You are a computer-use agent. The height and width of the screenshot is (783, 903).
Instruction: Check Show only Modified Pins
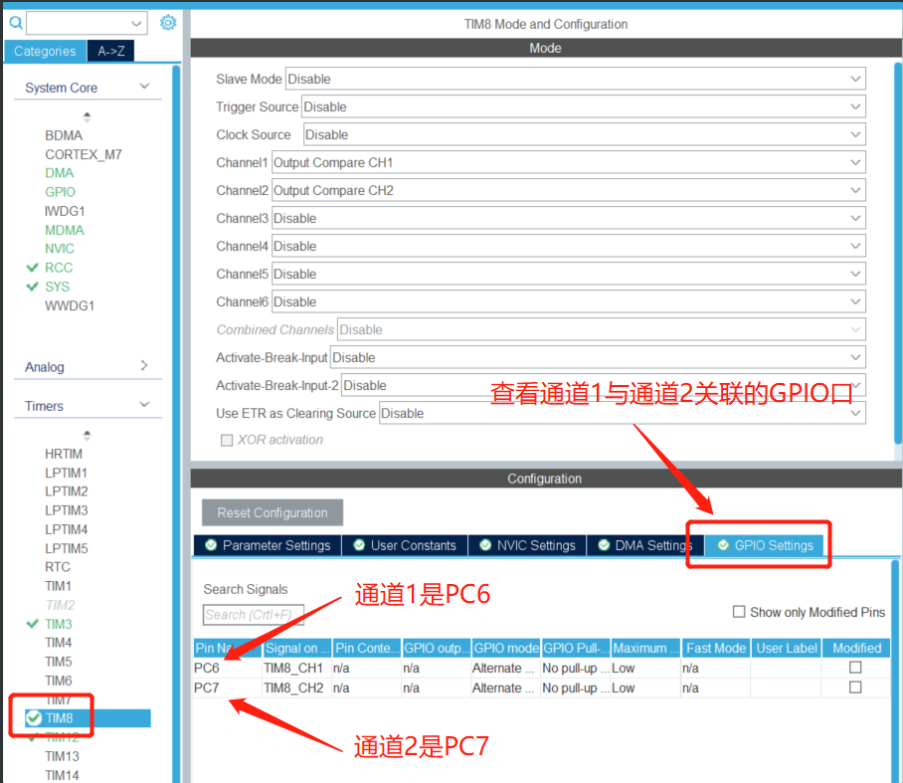coord(739,612)
